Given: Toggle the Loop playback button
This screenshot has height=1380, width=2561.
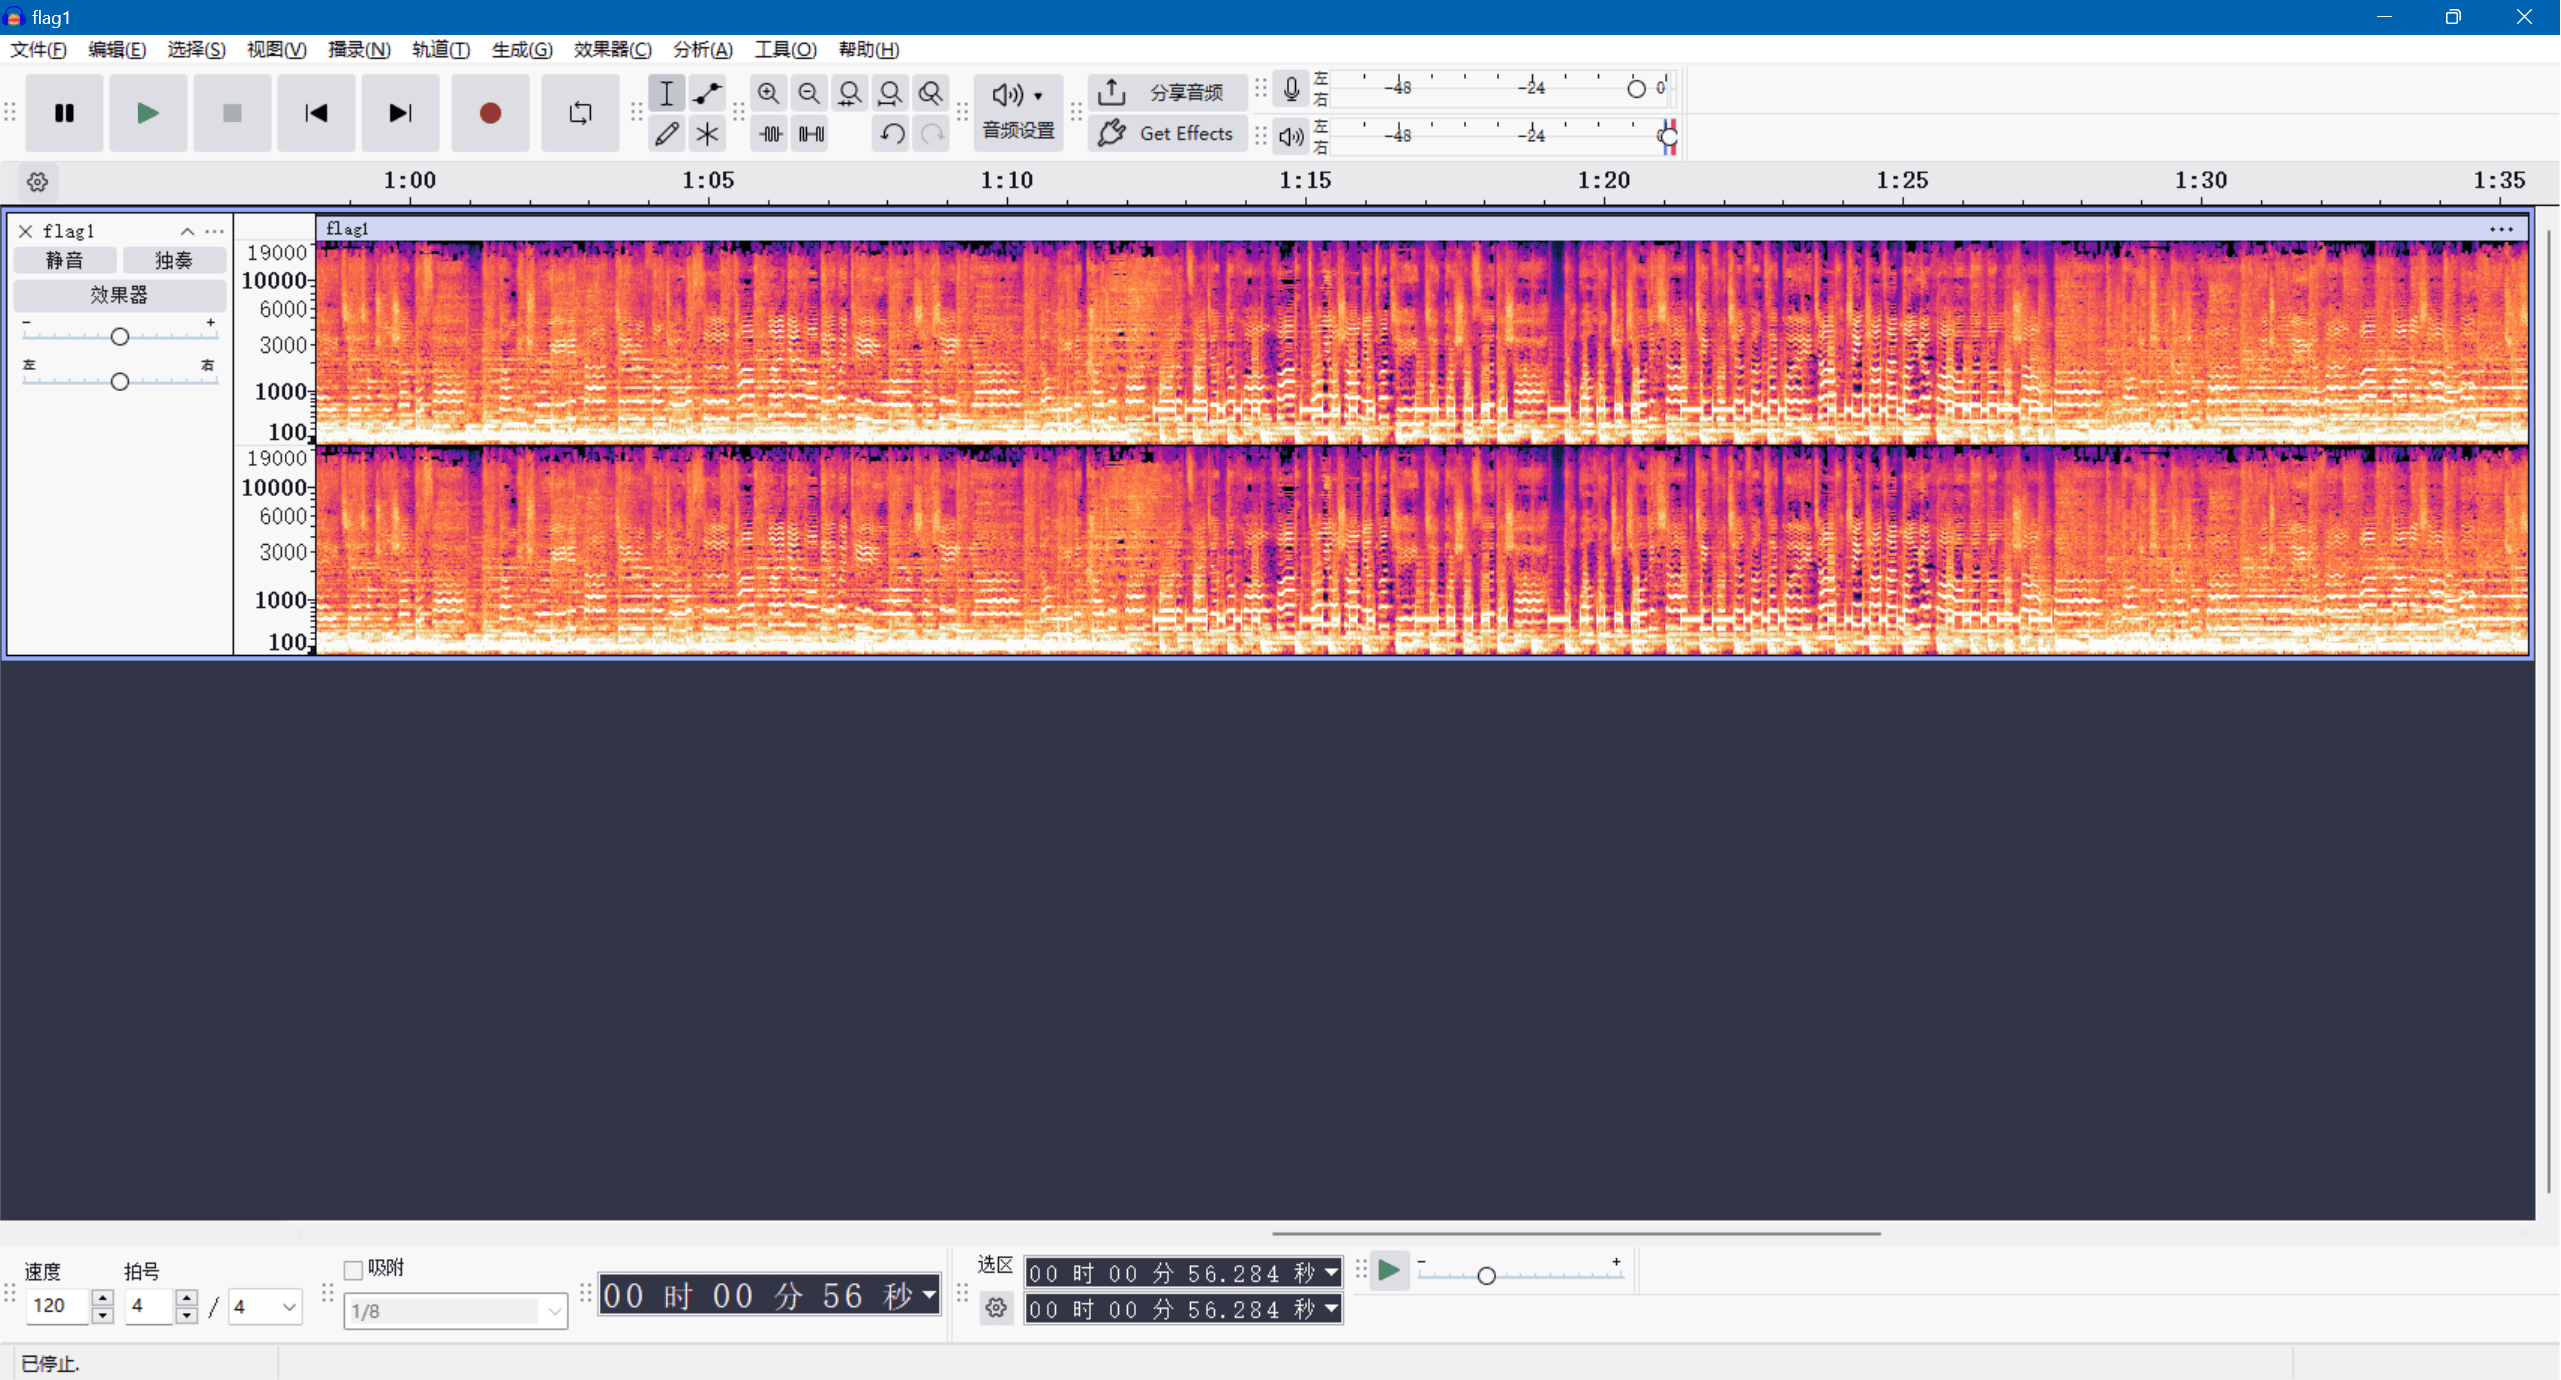Looking at the screenshot, I should pyautogui.click(x=580, y=113).
